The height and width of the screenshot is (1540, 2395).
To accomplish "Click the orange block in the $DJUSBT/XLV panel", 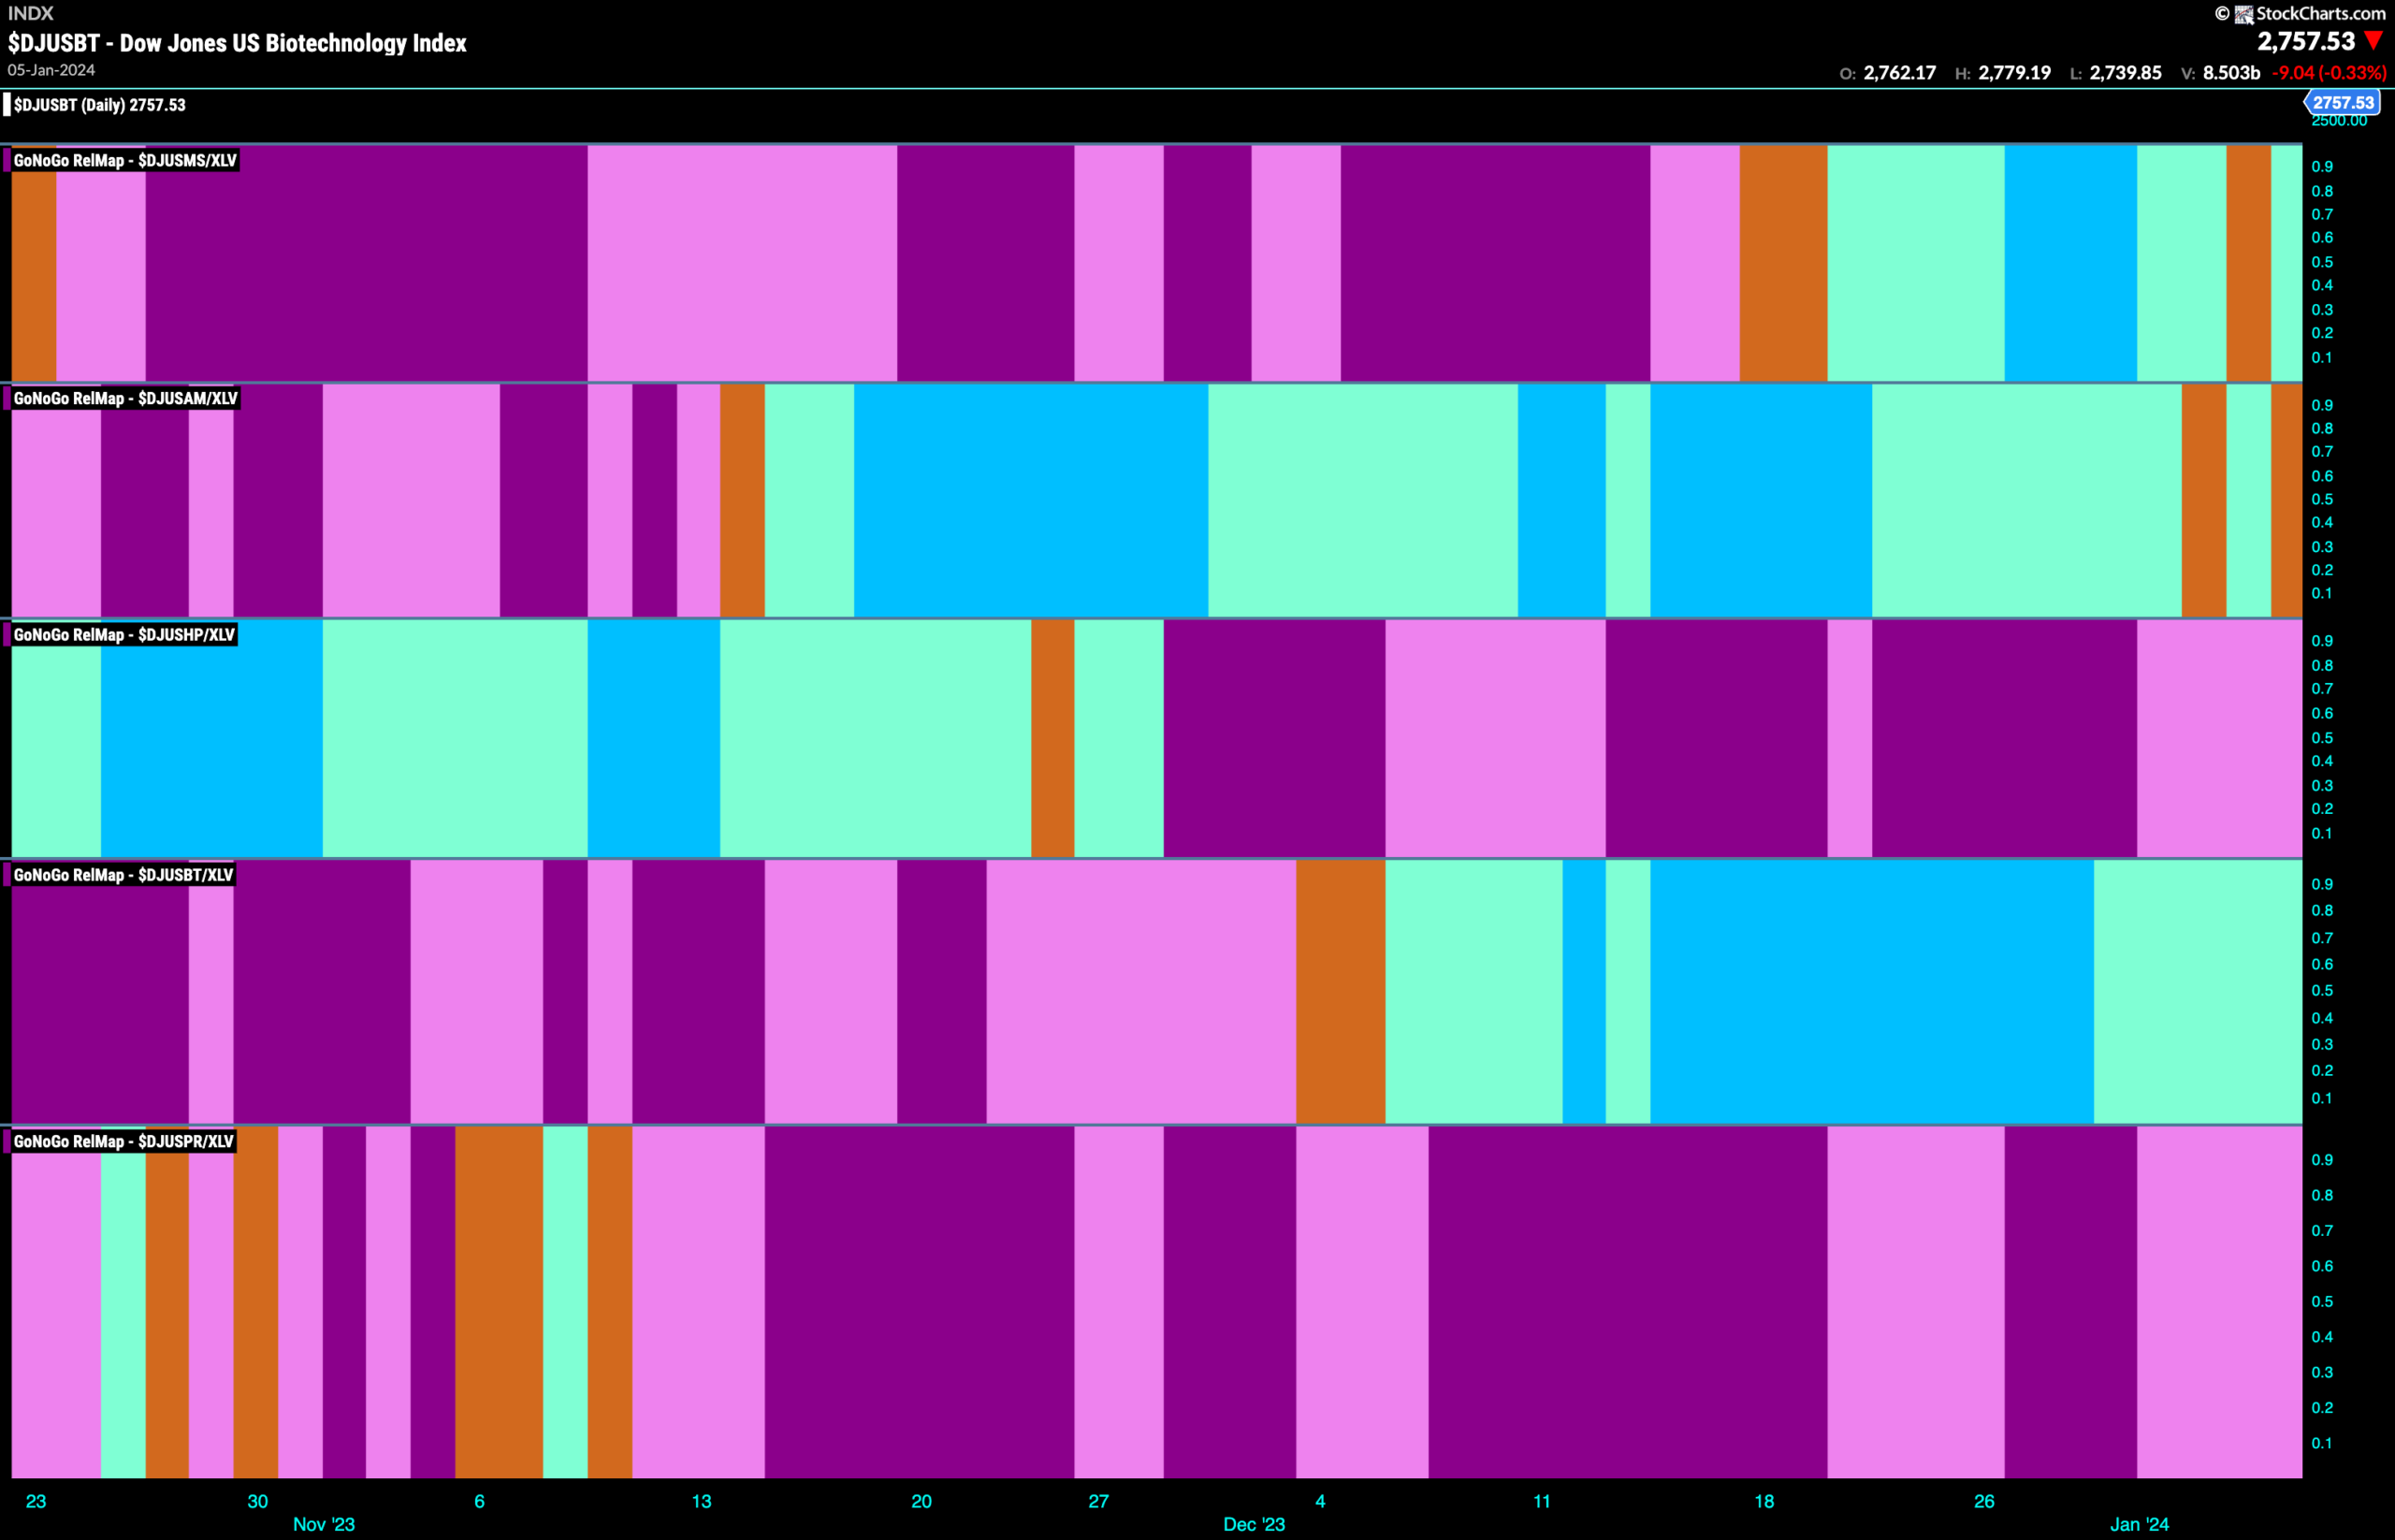I will click(1341, 991).
